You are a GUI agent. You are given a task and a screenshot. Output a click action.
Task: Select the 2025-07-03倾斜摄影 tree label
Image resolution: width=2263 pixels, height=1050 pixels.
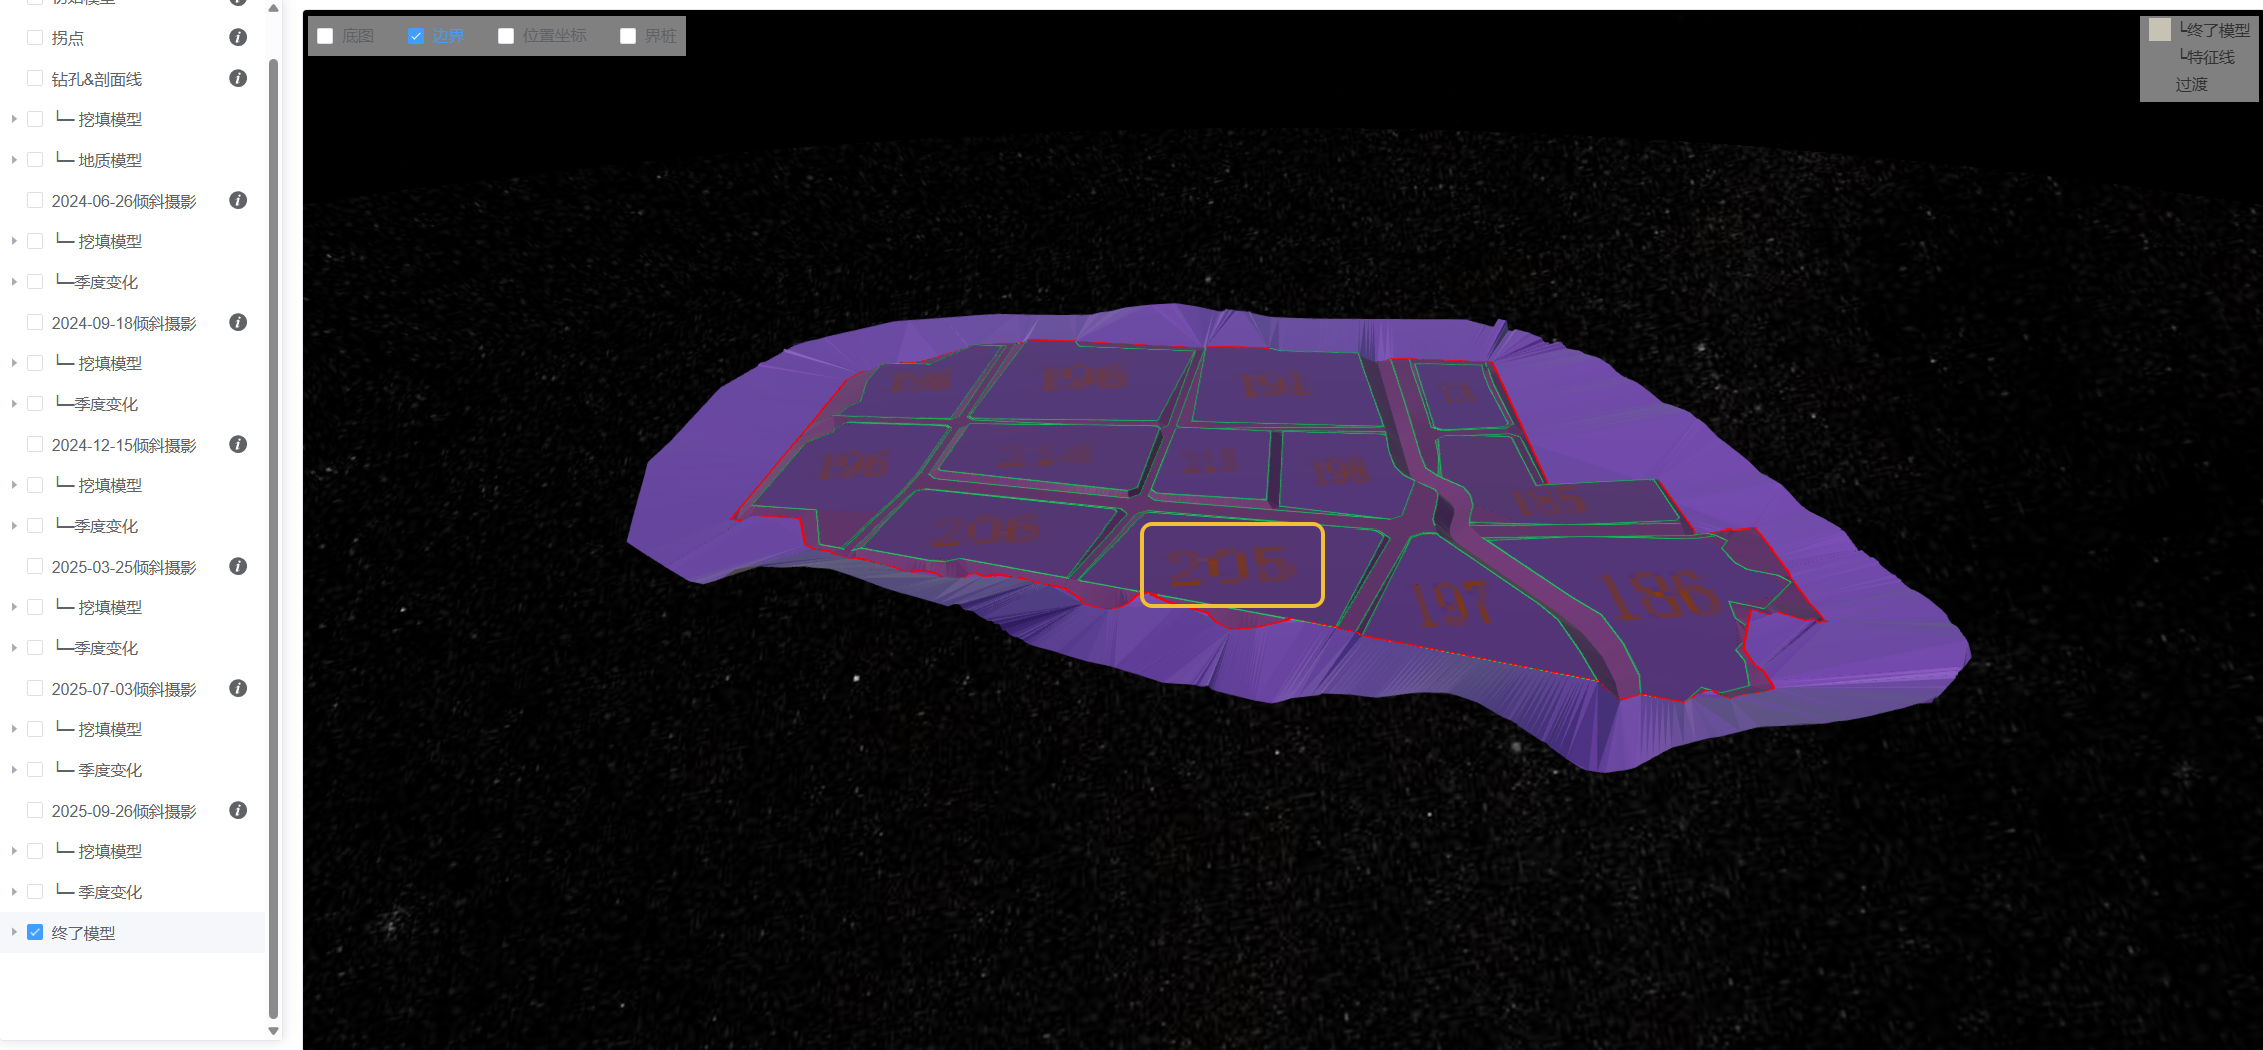coord(123,689)
